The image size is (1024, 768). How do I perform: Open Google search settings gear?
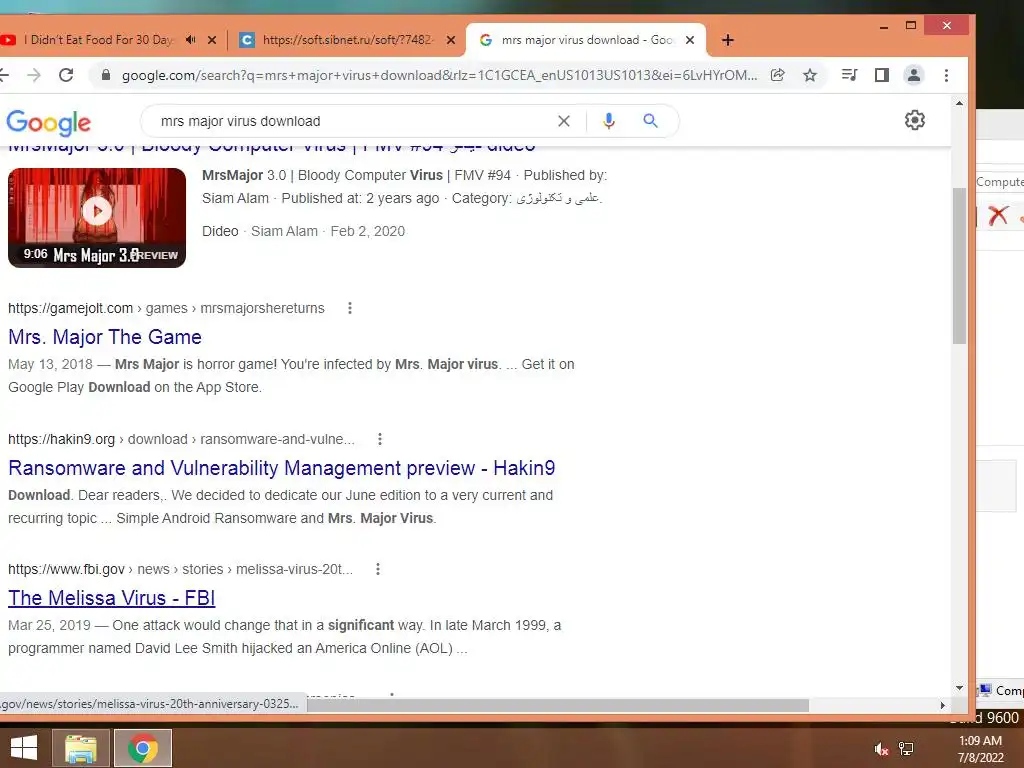pyautogui.click(x=914, y=120)
